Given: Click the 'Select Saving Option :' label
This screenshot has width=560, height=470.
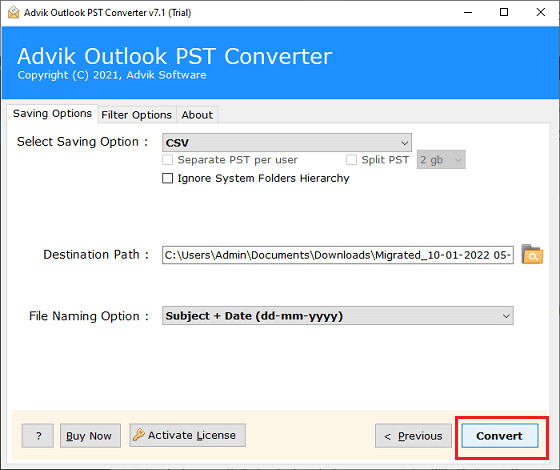Looking at the screenshot, I should click(82, 142).
